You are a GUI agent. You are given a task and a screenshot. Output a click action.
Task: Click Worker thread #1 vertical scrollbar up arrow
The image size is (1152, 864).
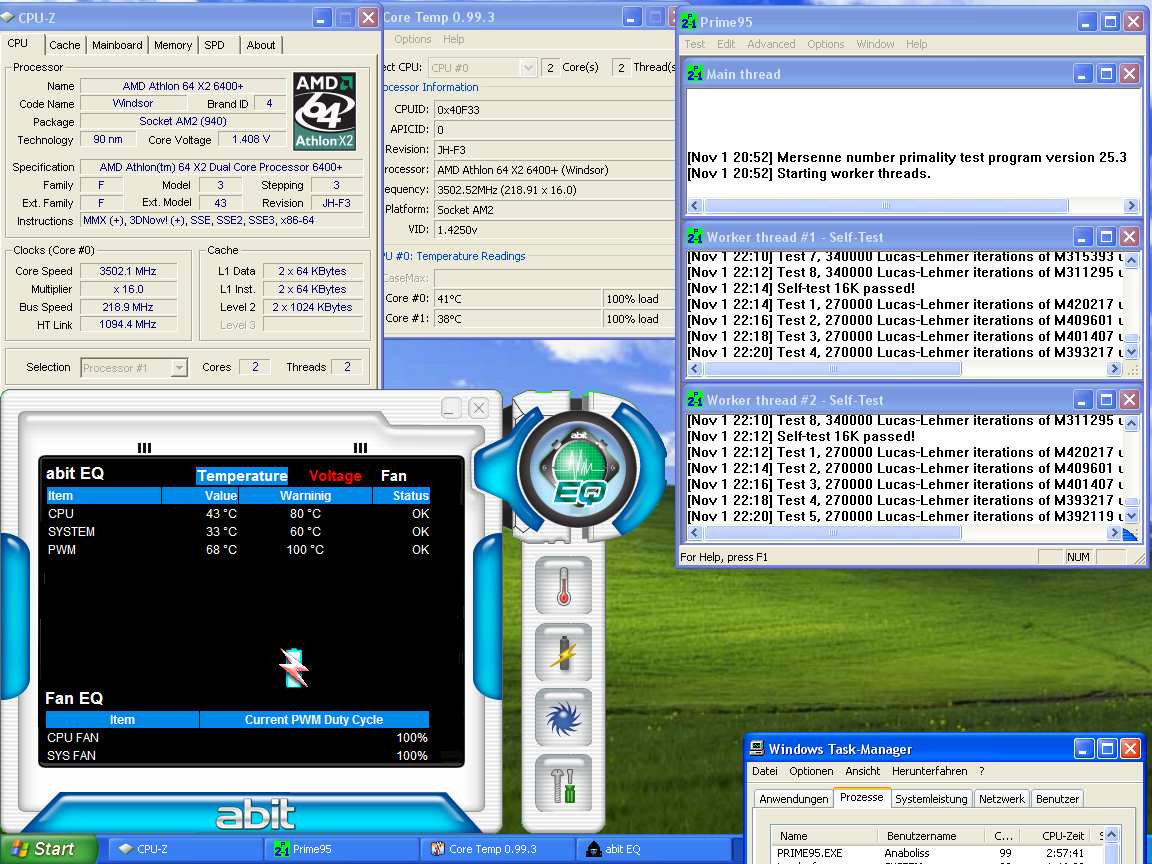coord(1131,259)
